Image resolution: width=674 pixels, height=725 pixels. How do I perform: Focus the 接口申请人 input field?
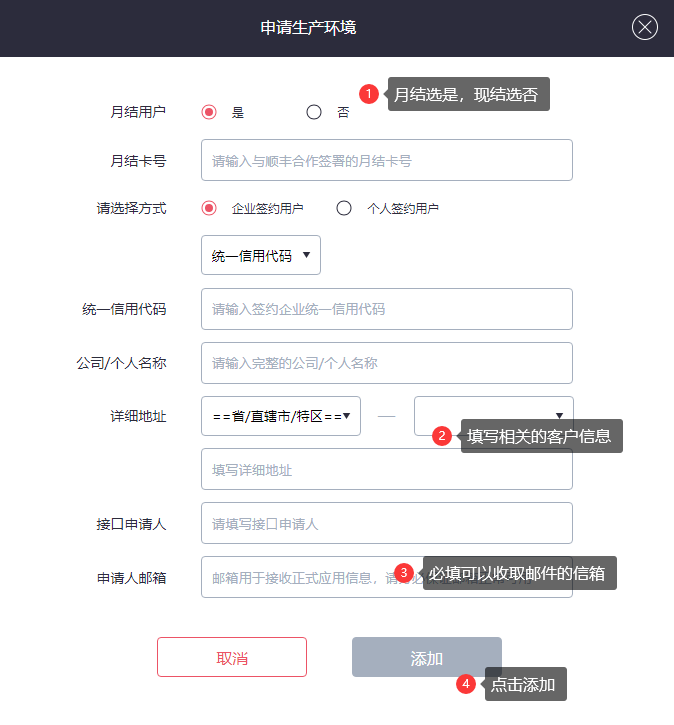click(x=386, y=523)
